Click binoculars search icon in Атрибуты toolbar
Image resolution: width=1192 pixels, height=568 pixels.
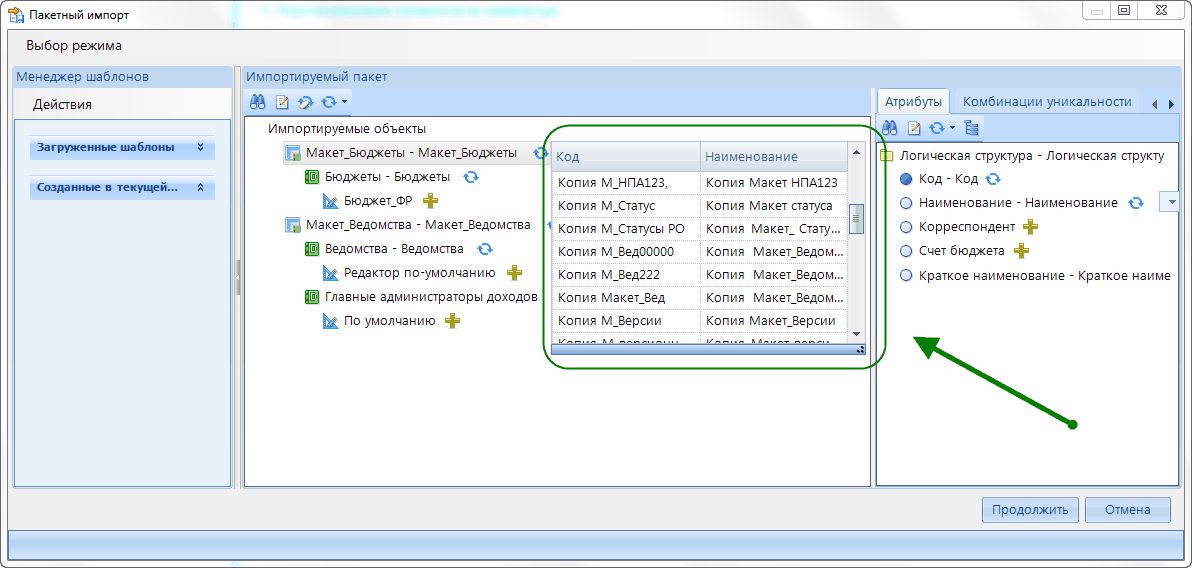890,128
